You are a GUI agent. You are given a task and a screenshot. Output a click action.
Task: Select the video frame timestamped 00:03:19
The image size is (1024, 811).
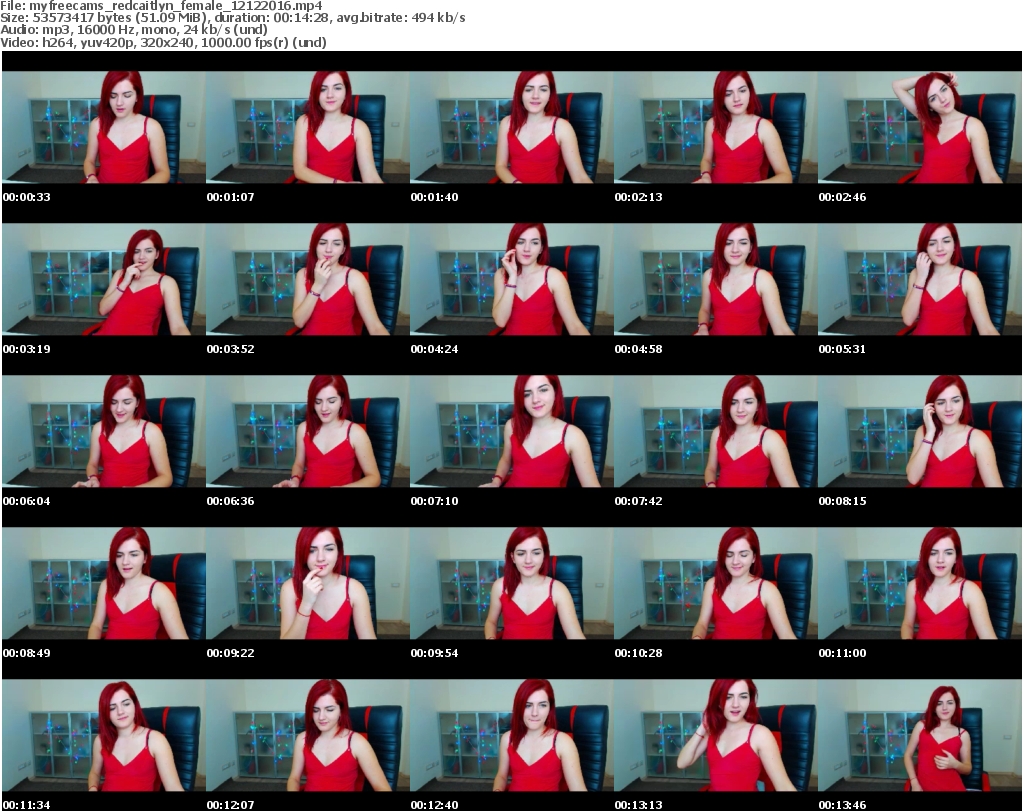point(104,279)
